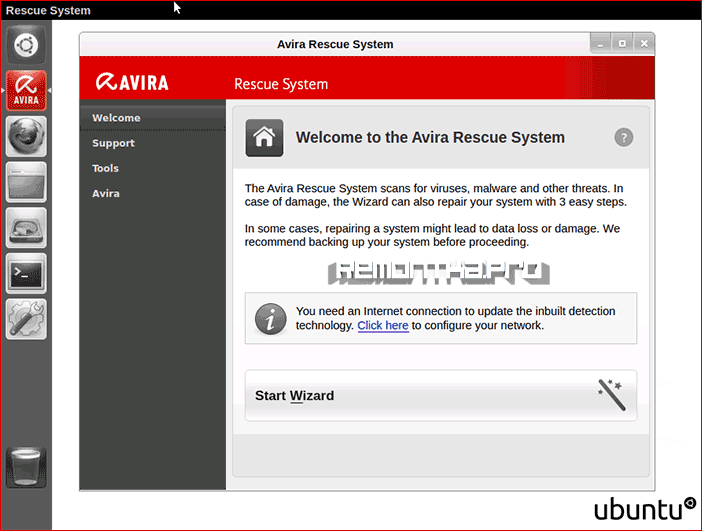This screenshot has width=702, height=531.
Task: Follow the 'Click here' network configuration link
Action: [383, 325]
